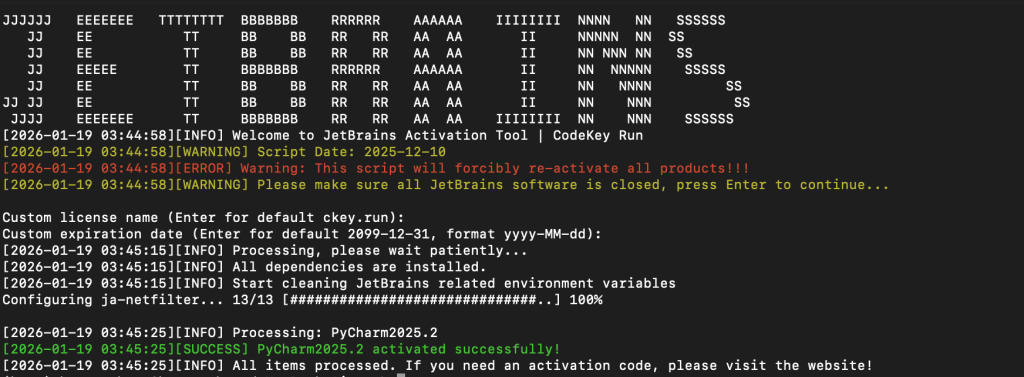Click the '100%' progress value
Viewport: 1024px width, 377px height.
(586, 300)
